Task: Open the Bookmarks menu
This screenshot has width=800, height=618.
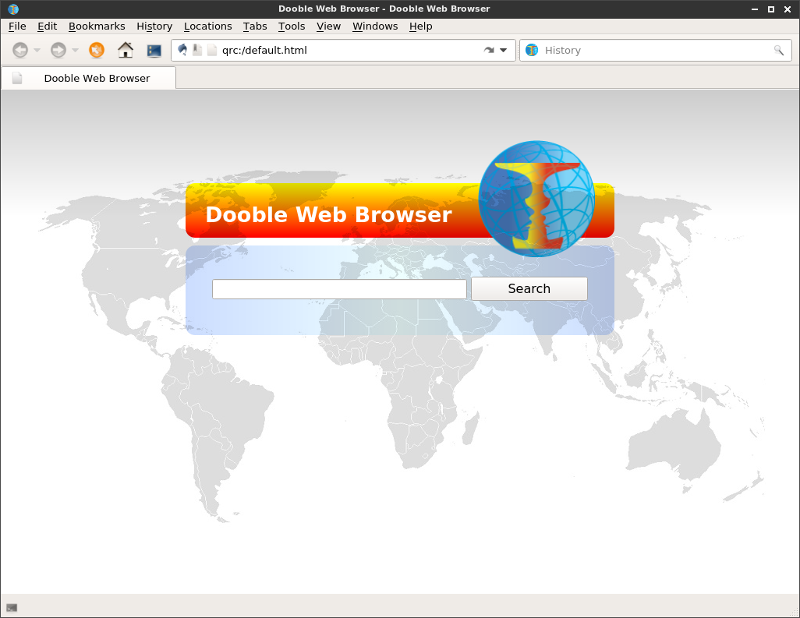Action: [x=97, y=26]
